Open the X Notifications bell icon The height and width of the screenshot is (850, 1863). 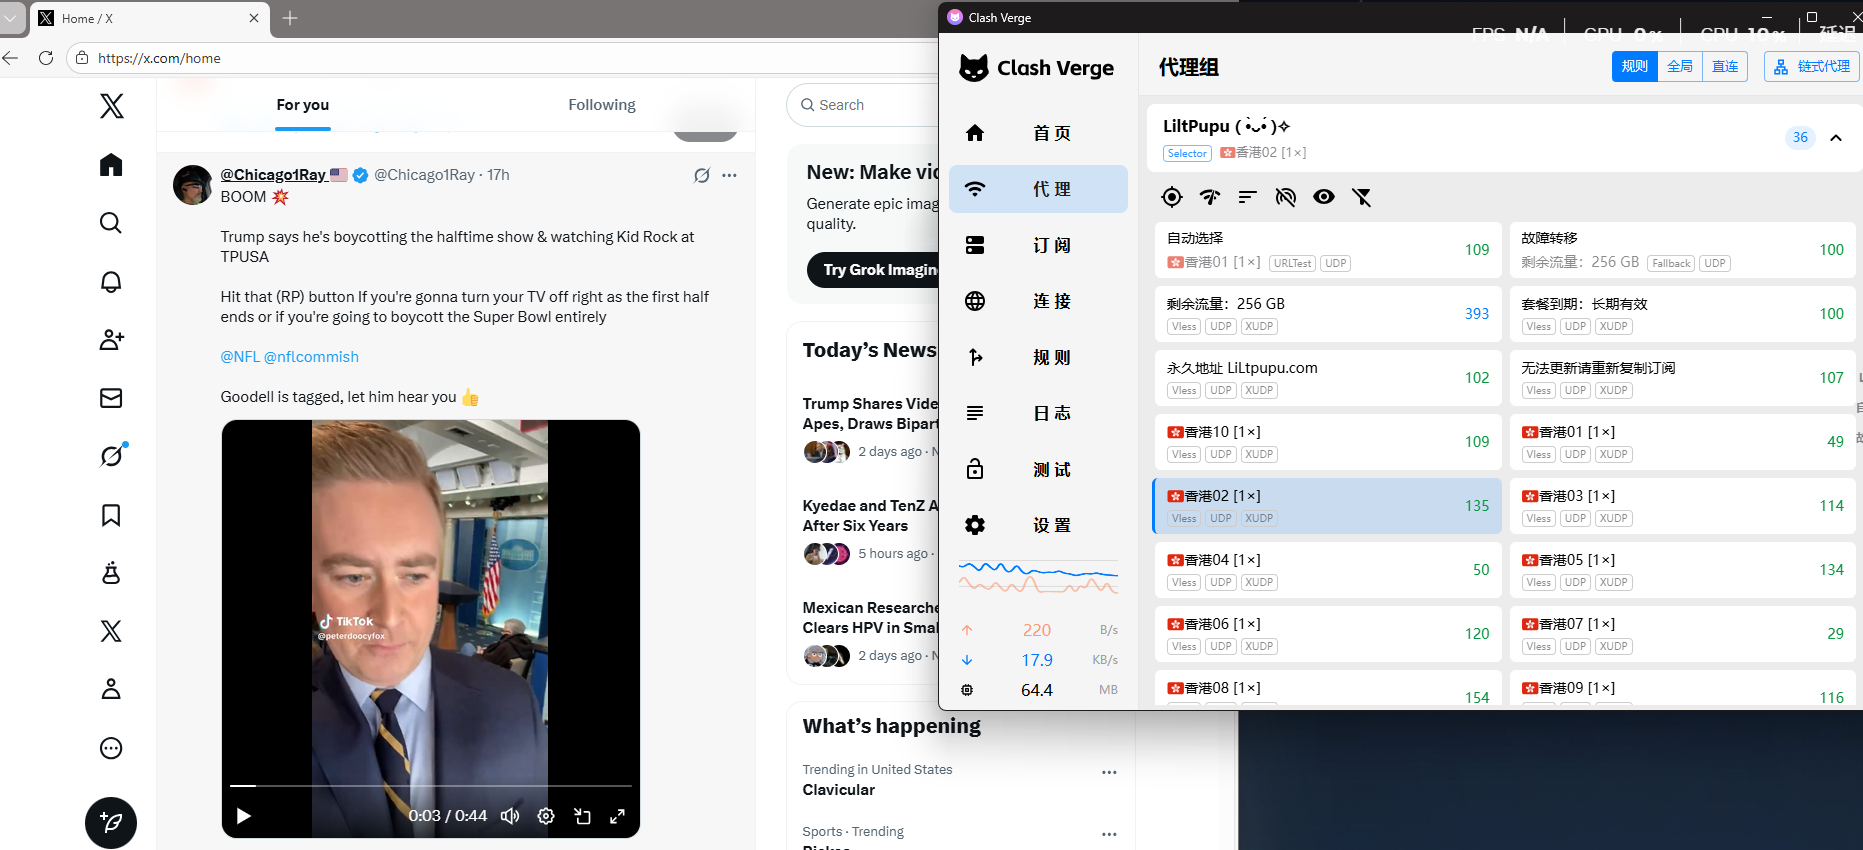point(111,282)
